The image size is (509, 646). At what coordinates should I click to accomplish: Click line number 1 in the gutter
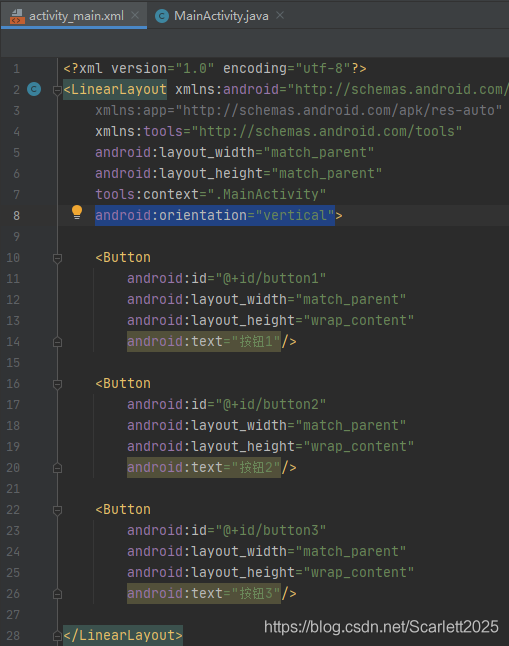point(16,68)
